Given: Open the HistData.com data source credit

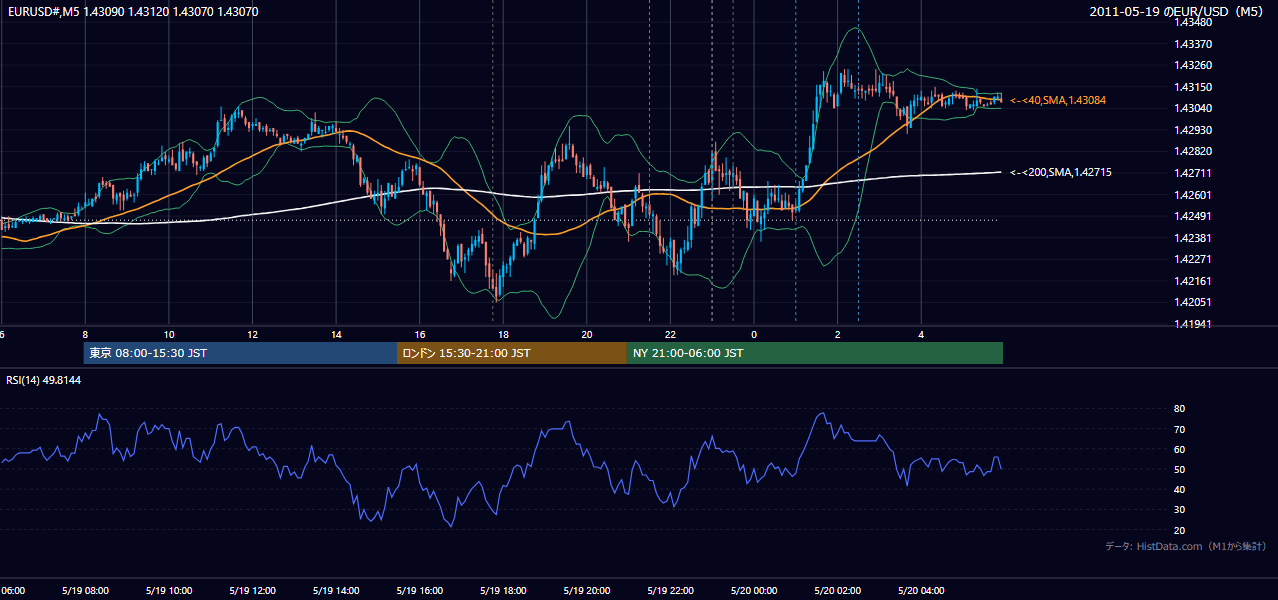Looking at the screenshot, I should point(1186,546).
